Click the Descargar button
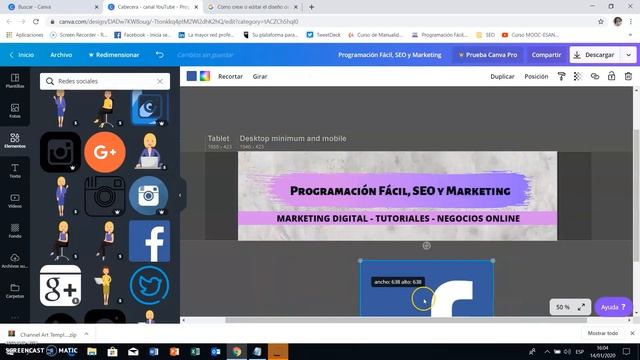The width and height of the screenshot is (640, 360). tap(595, 55)
